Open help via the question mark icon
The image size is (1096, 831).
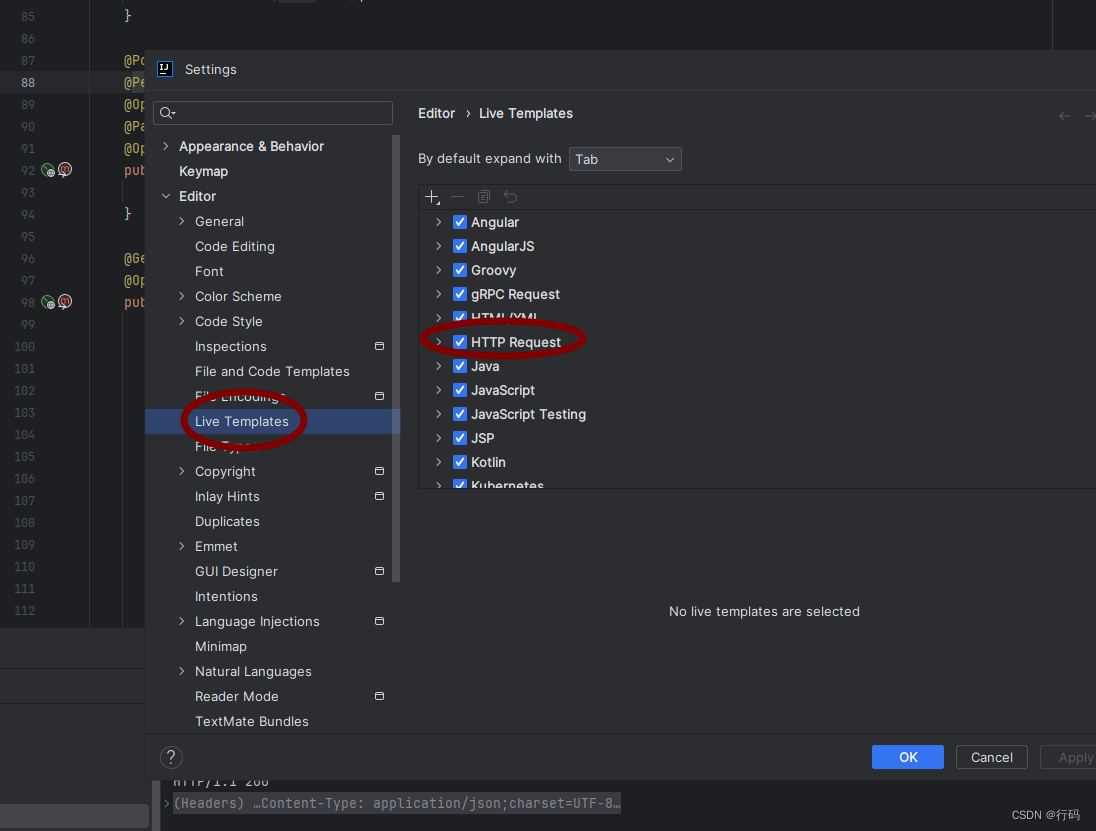click(171, 757)
